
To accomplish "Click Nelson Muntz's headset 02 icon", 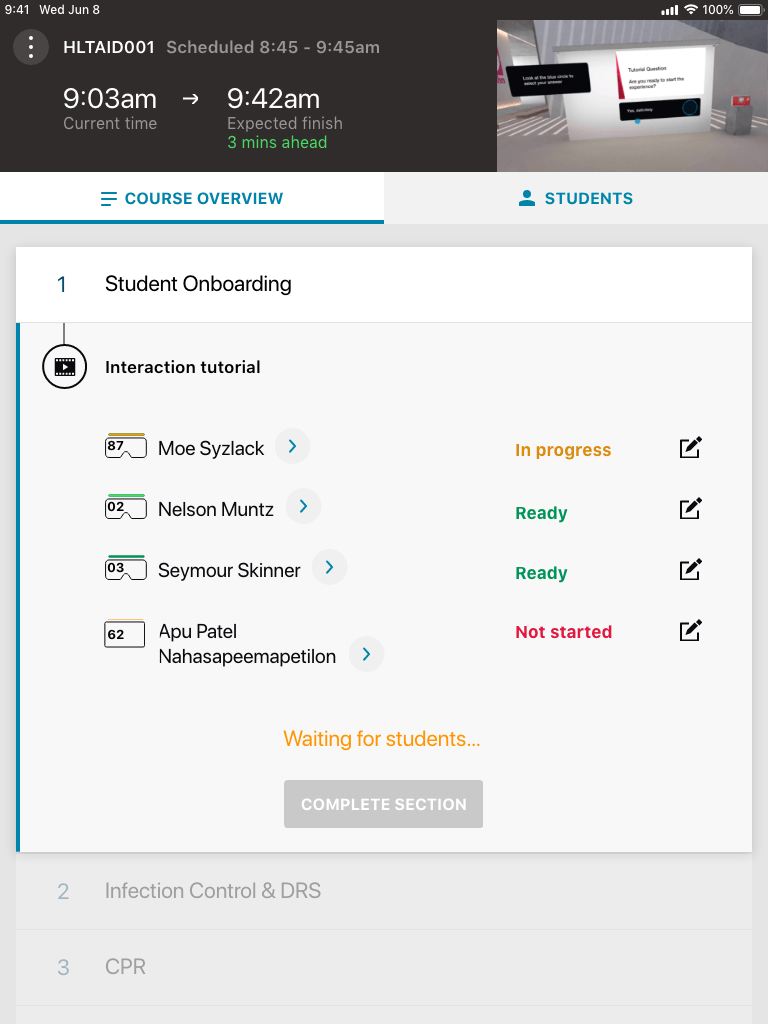I will pyautogui.click(x=126, y=508).
